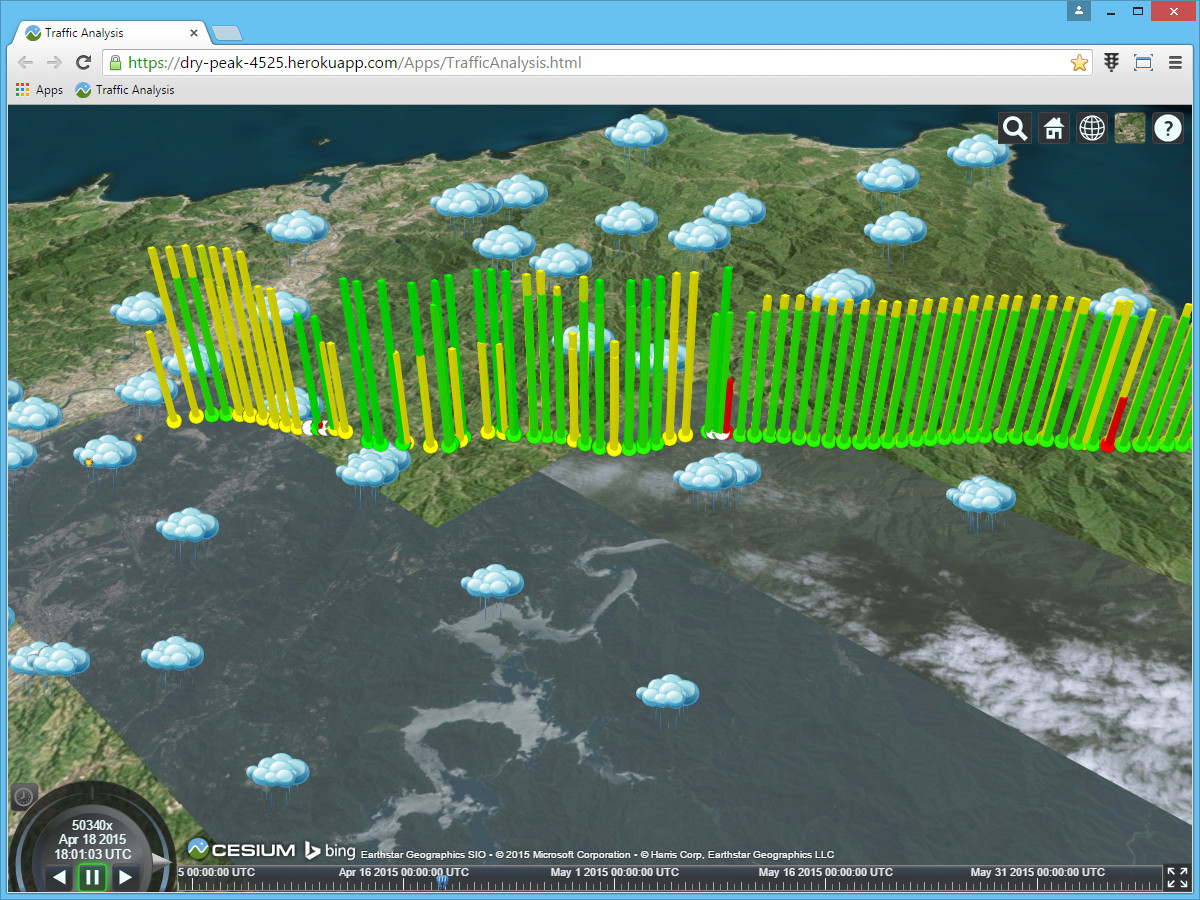This screenshot has height=900, width=1200.
Task: Open the Cesium geocoder search button
Action: coord(1015,128)
